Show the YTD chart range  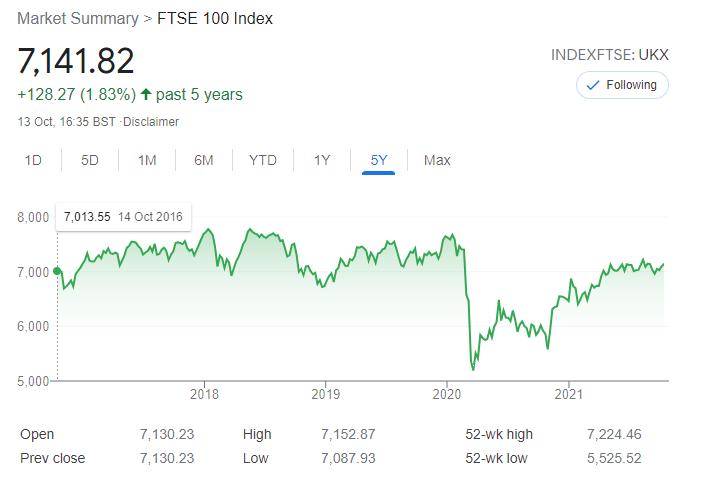coord(263,160)
